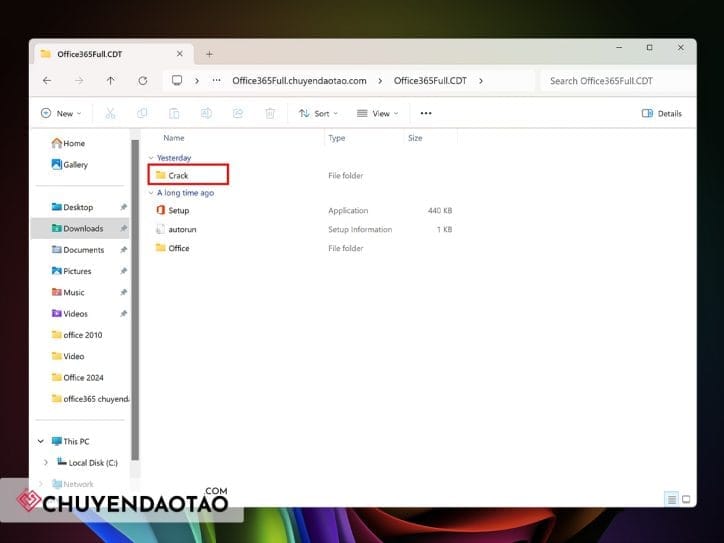The width and height of the screenshot is (724, 543).
Task: Click the Office365Full.CDT breadcrumb
Action: tap(430, 81)
